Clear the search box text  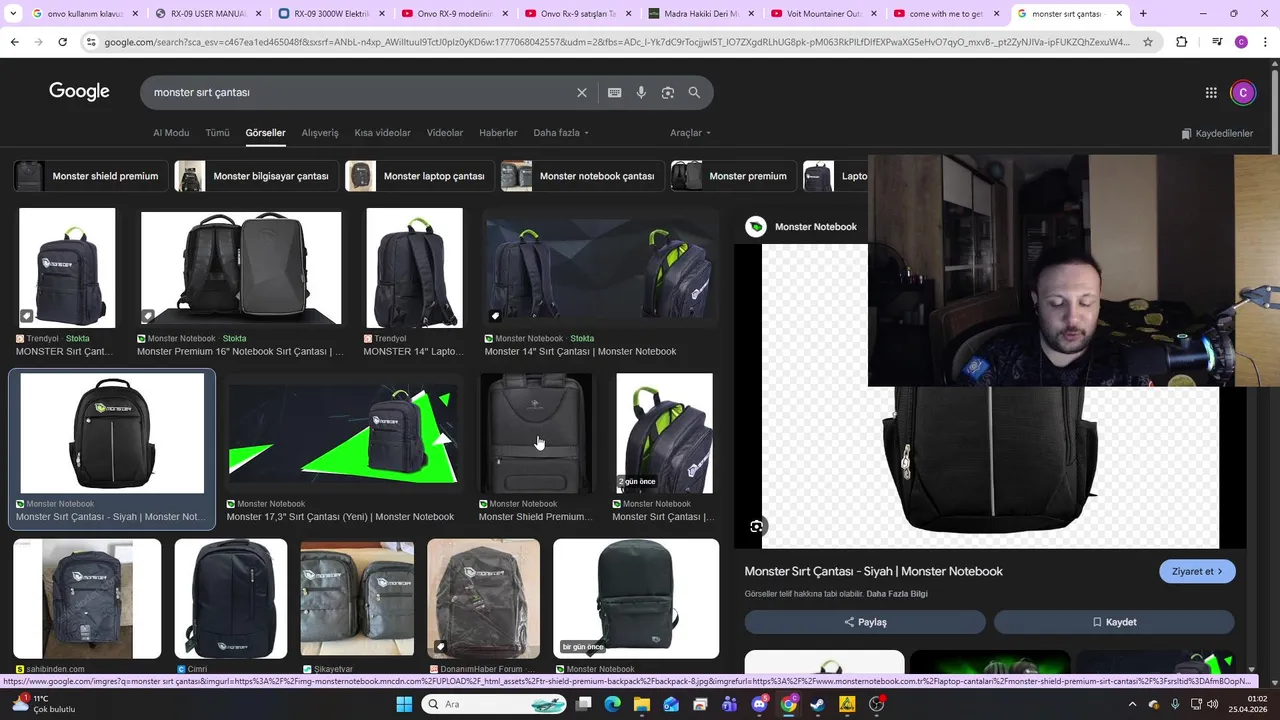(x=582, y=92)
